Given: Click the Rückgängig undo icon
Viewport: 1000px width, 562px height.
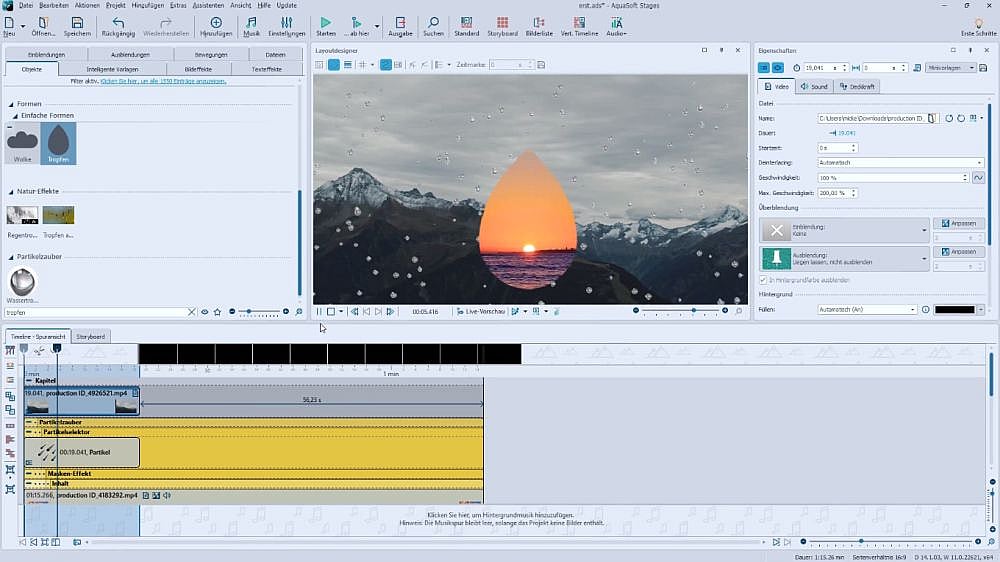Looking at the screenshot, I should (118, 23).
